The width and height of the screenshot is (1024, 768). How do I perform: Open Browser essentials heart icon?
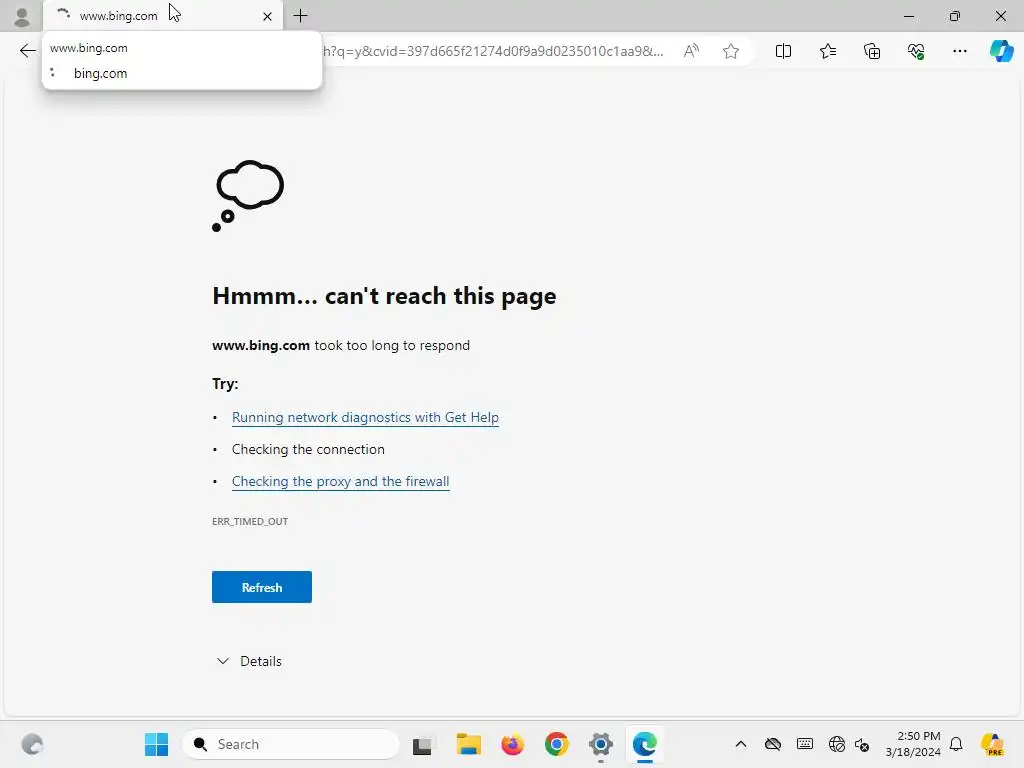(916, 51)
